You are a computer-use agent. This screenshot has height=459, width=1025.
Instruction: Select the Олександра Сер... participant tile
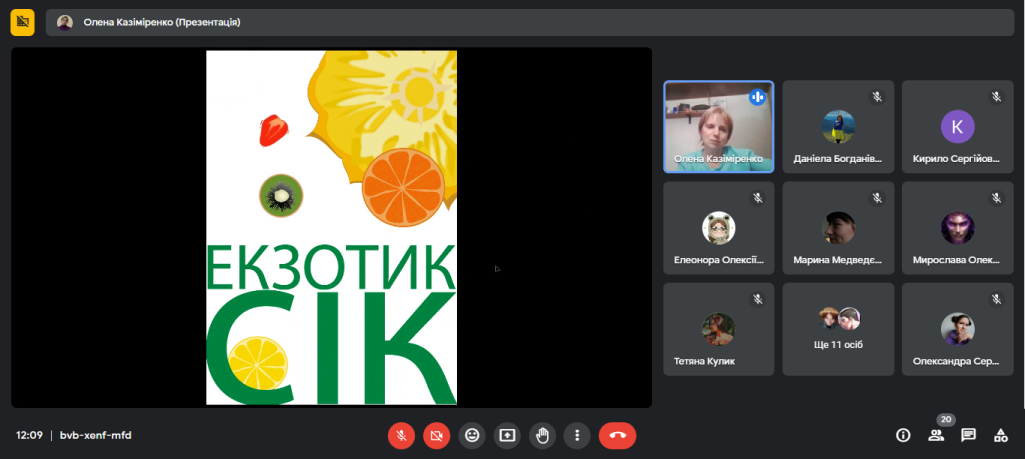pyautogui.click(x=957, y=329)
